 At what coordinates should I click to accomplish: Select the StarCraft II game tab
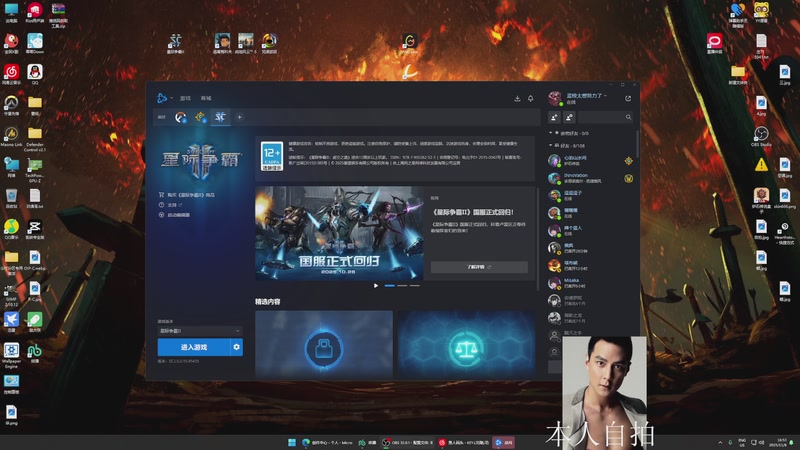pyautogui.click(x=220, y=117)
